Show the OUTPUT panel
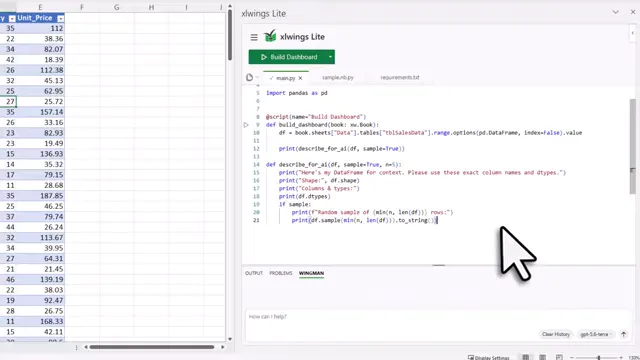 point(253,273)
